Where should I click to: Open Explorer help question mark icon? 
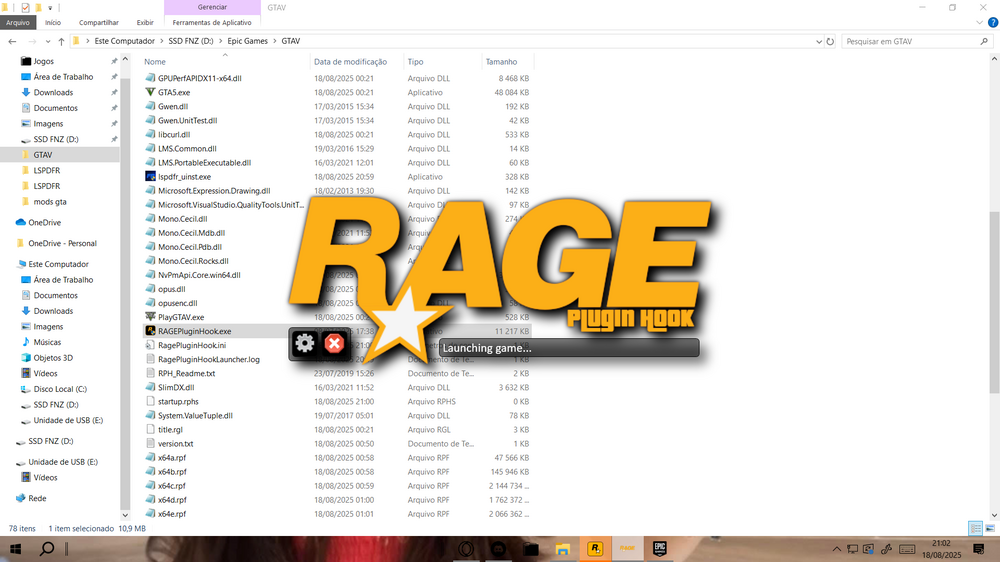[x=992, y=22]
